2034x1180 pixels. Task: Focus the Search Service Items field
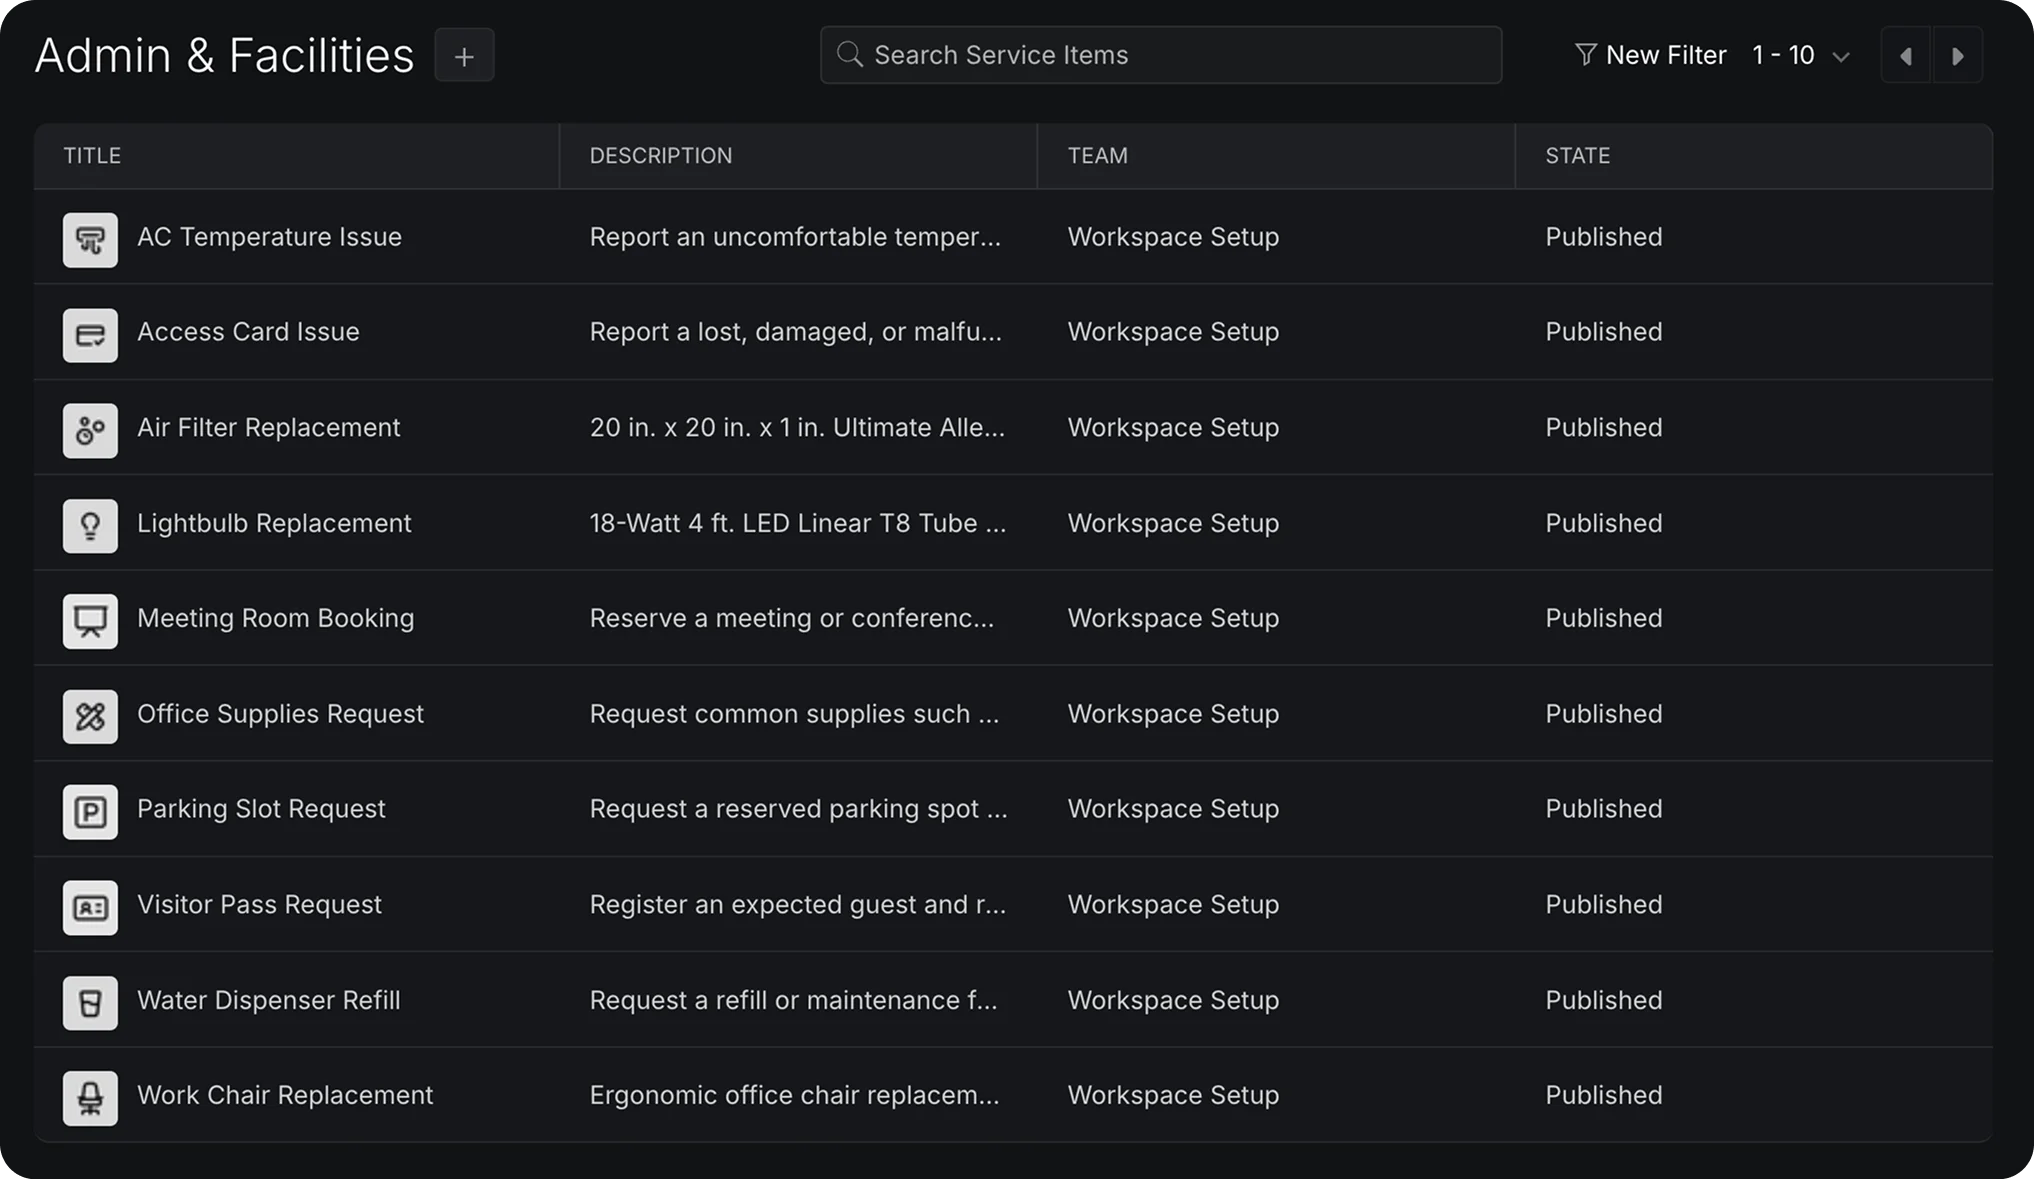coord(1161,55)
